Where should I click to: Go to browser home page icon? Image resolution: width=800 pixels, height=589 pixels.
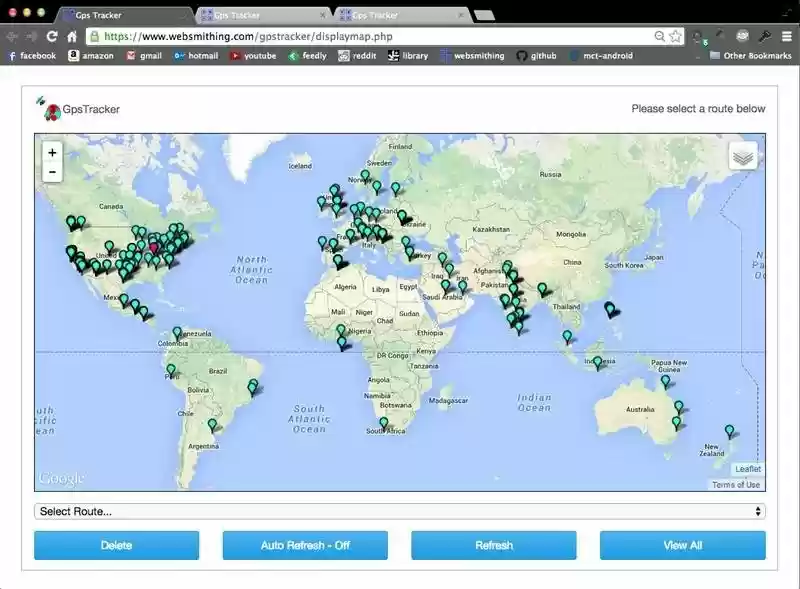72,36
